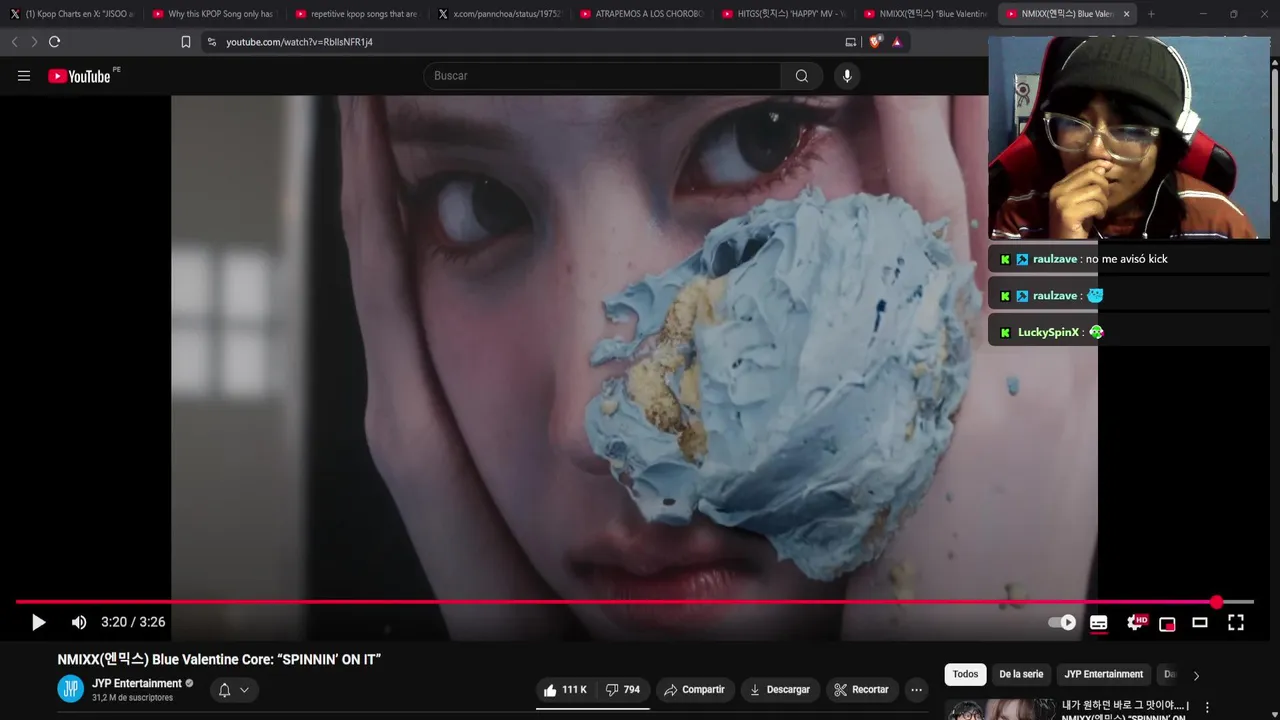Screen dimensions: 1280x720
Task: Show more filter chips with right arrow
Action: coord(1196,675)
